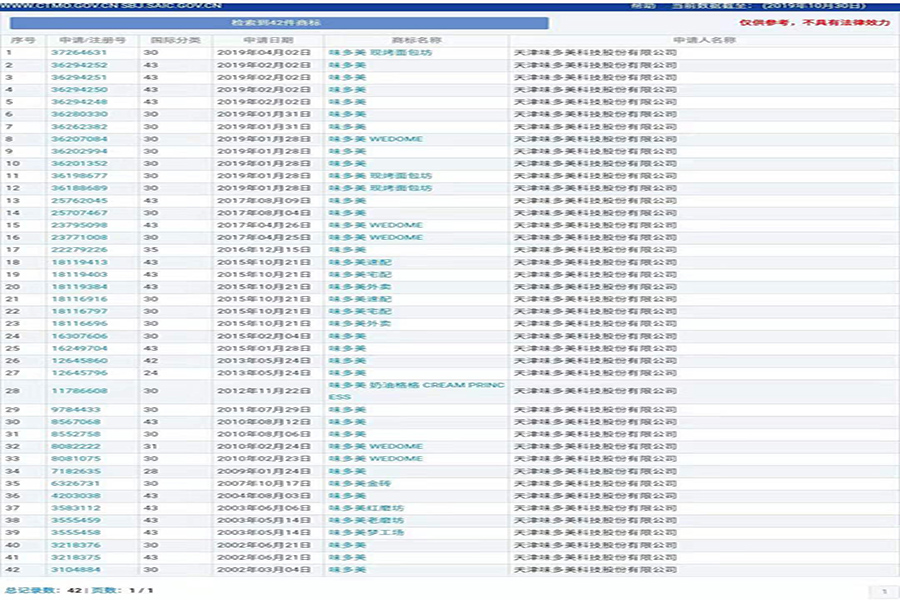Select the 味多美梦工场 trademark name
This screenshot has width=900, height=600.
coord(366,533)
